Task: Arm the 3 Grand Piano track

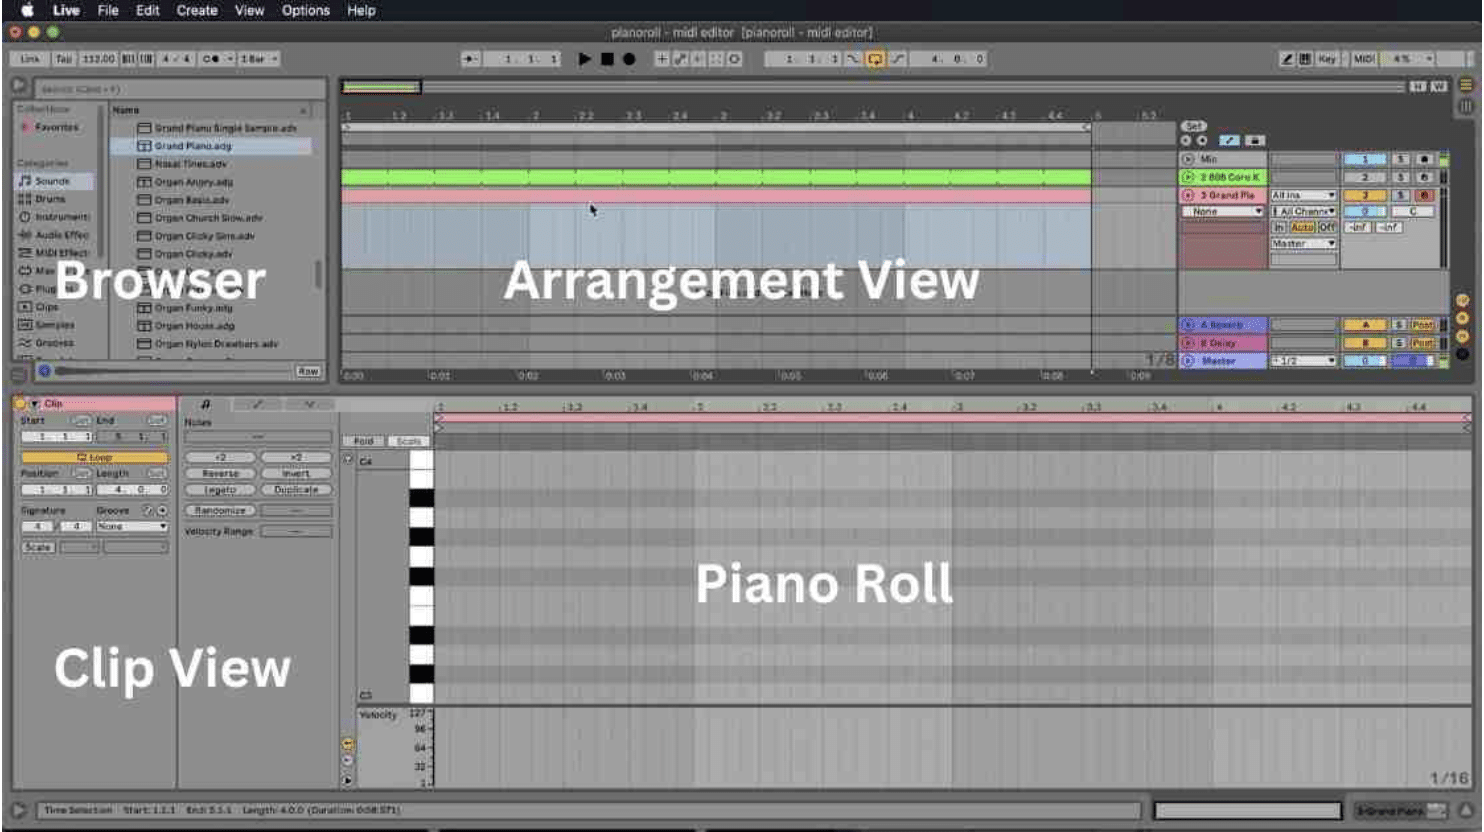Action: [x=1424, y=195]
